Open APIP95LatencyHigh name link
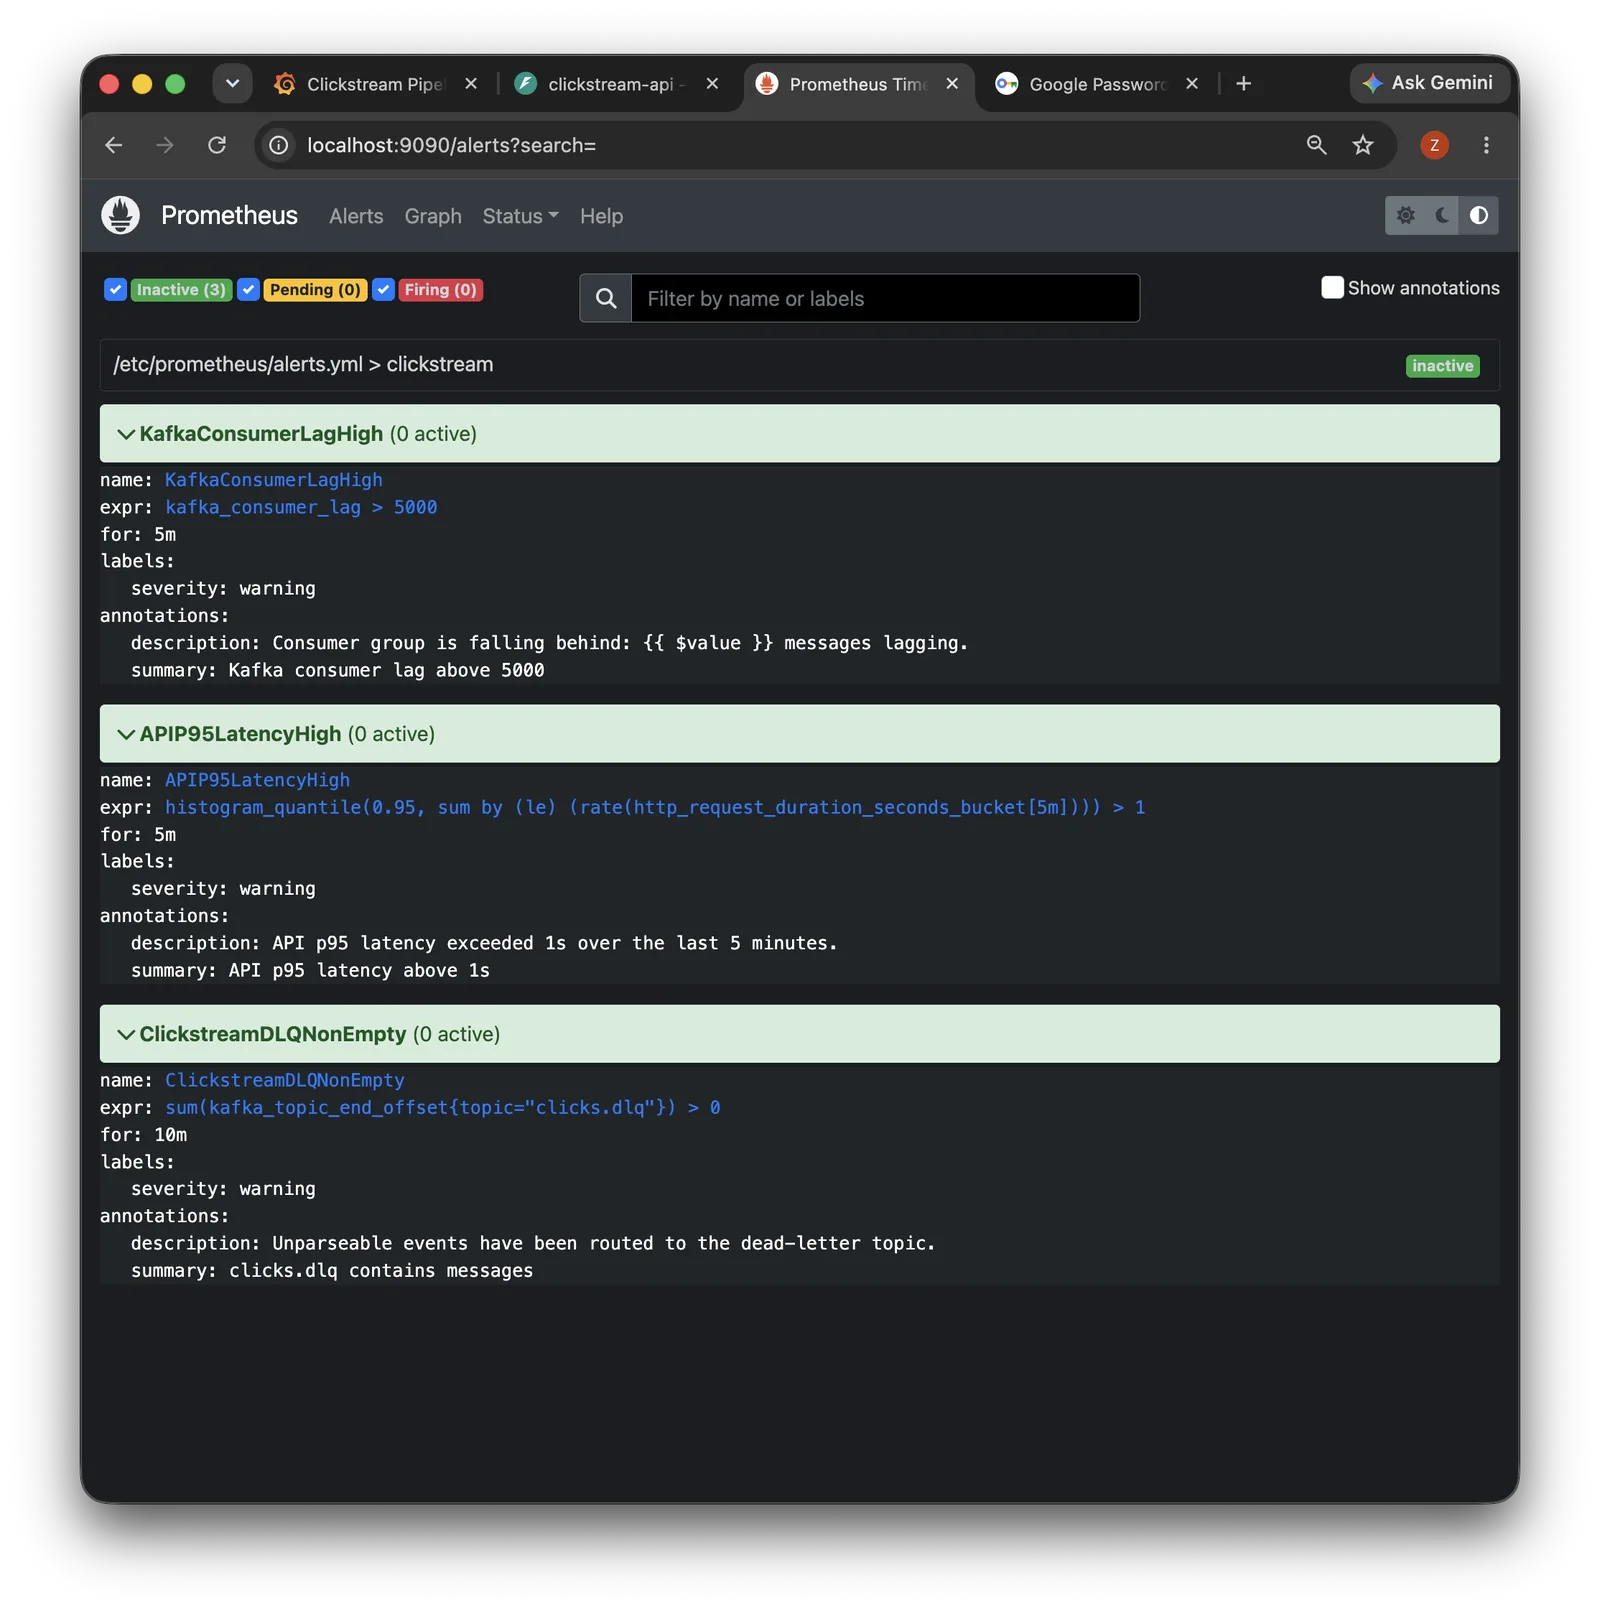 [x=257, y=780]
